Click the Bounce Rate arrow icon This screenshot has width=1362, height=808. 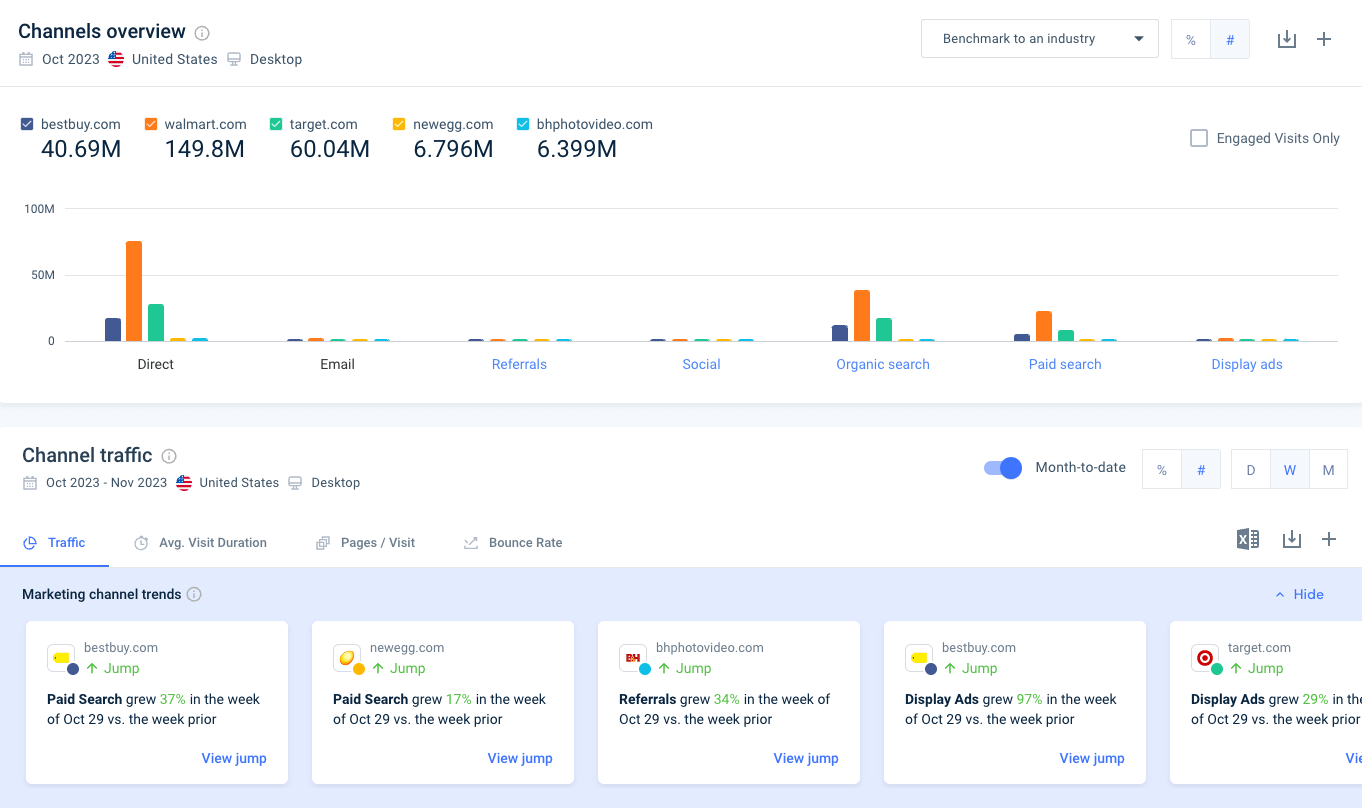[x=471, y=543]
